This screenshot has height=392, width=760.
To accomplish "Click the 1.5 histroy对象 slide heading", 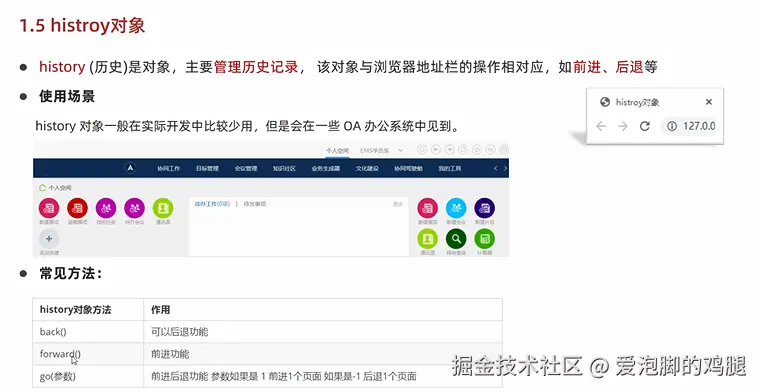I will coord(82,25).
